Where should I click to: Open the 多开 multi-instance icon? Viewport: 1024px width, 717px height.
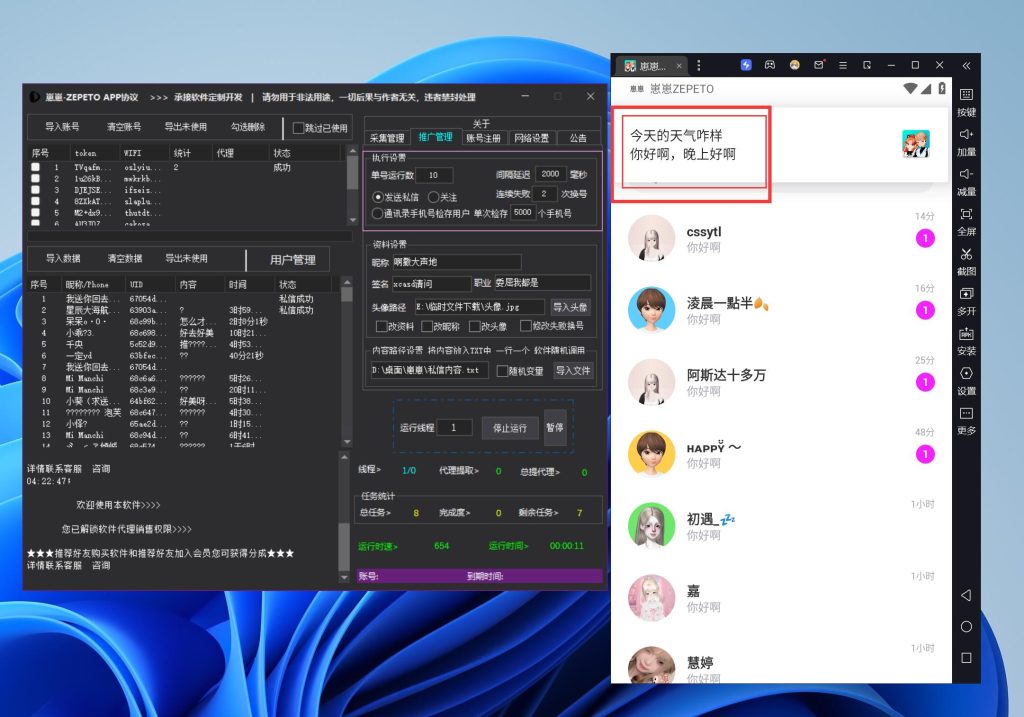pyautogui.click(x=966, y=299)
